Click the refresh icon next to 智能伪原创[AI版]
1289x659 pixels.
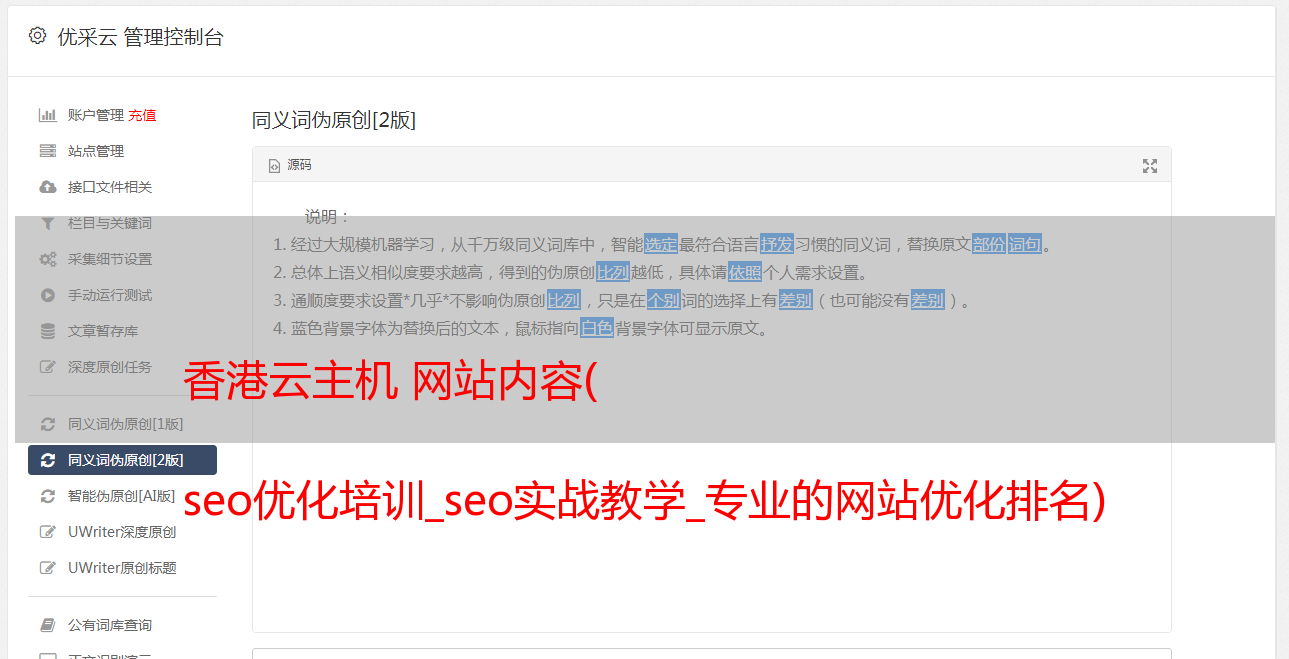point(47,496)
